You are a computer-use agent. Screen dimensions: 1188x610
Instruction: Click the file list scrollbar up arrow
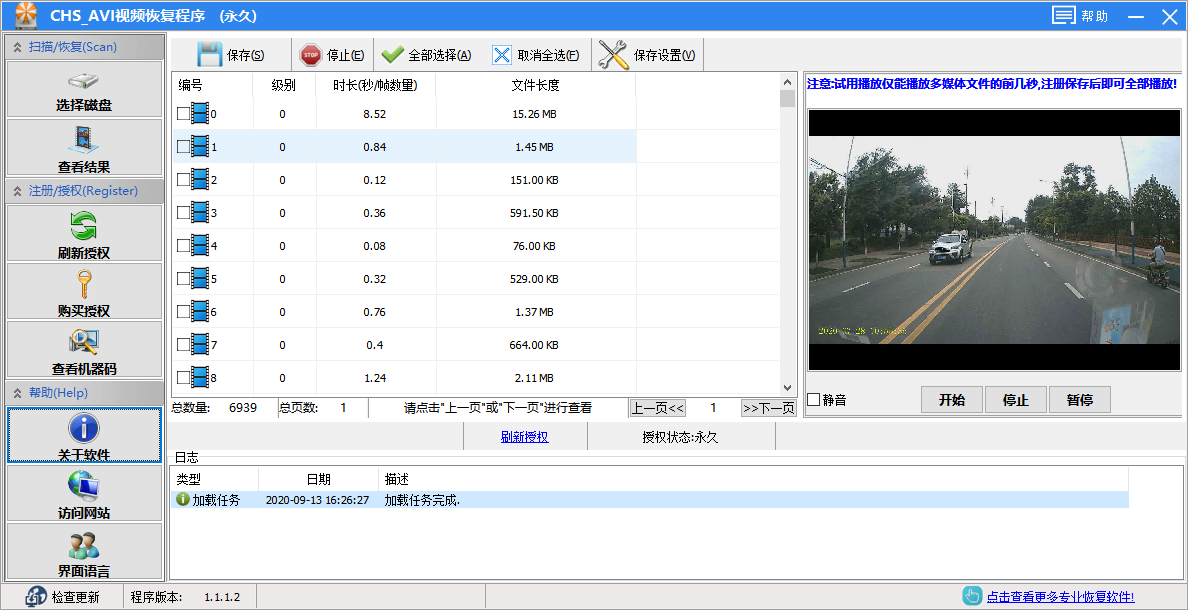pyautogui.click(x=787, y=81)
